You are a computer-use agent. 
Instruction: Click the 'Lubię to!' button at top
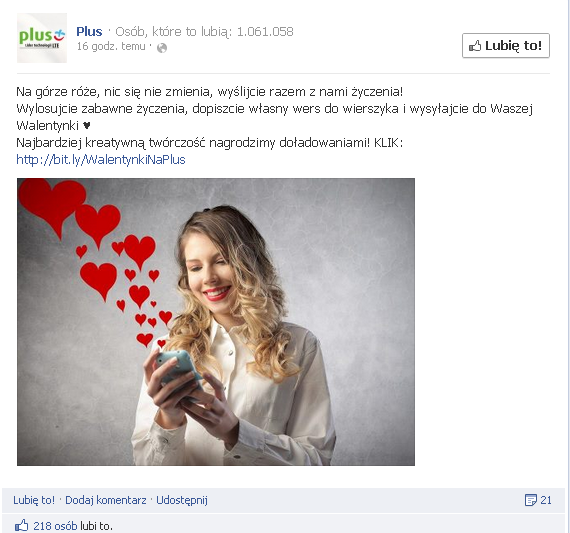506,45
